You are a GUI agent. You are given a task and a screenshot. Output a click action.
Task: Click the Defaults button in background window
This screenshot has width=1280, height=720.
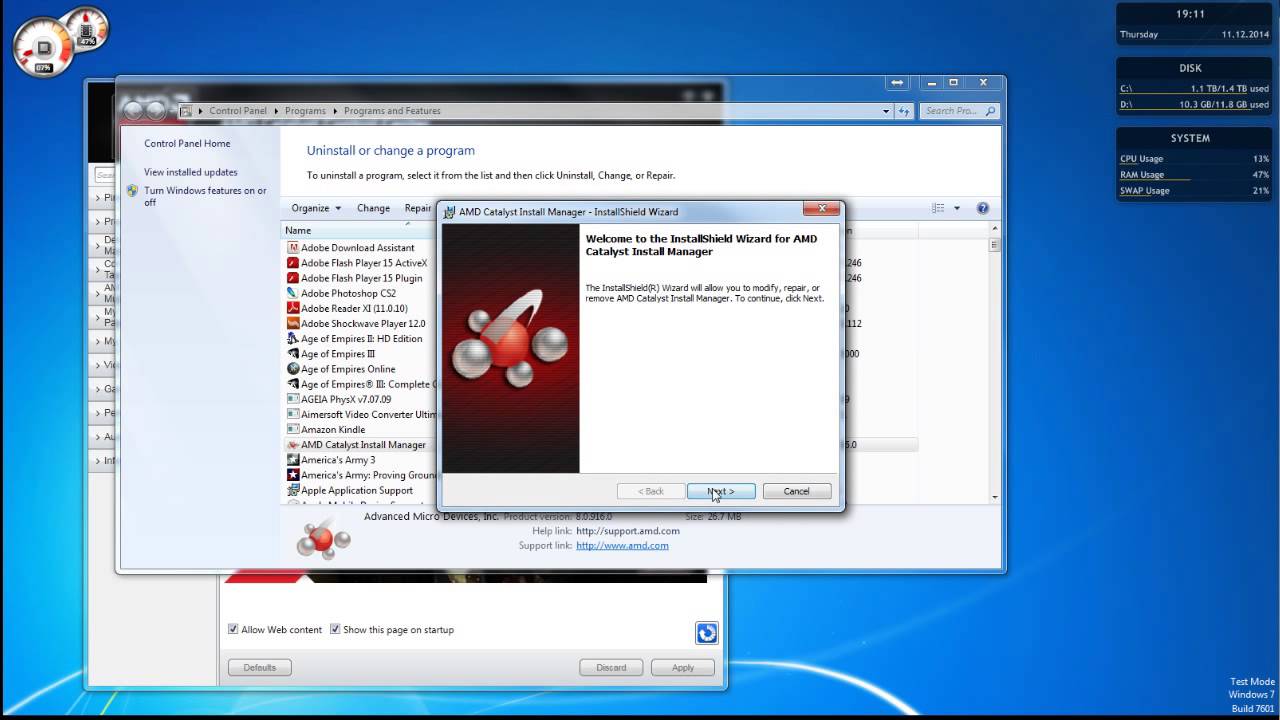[260, 667]
